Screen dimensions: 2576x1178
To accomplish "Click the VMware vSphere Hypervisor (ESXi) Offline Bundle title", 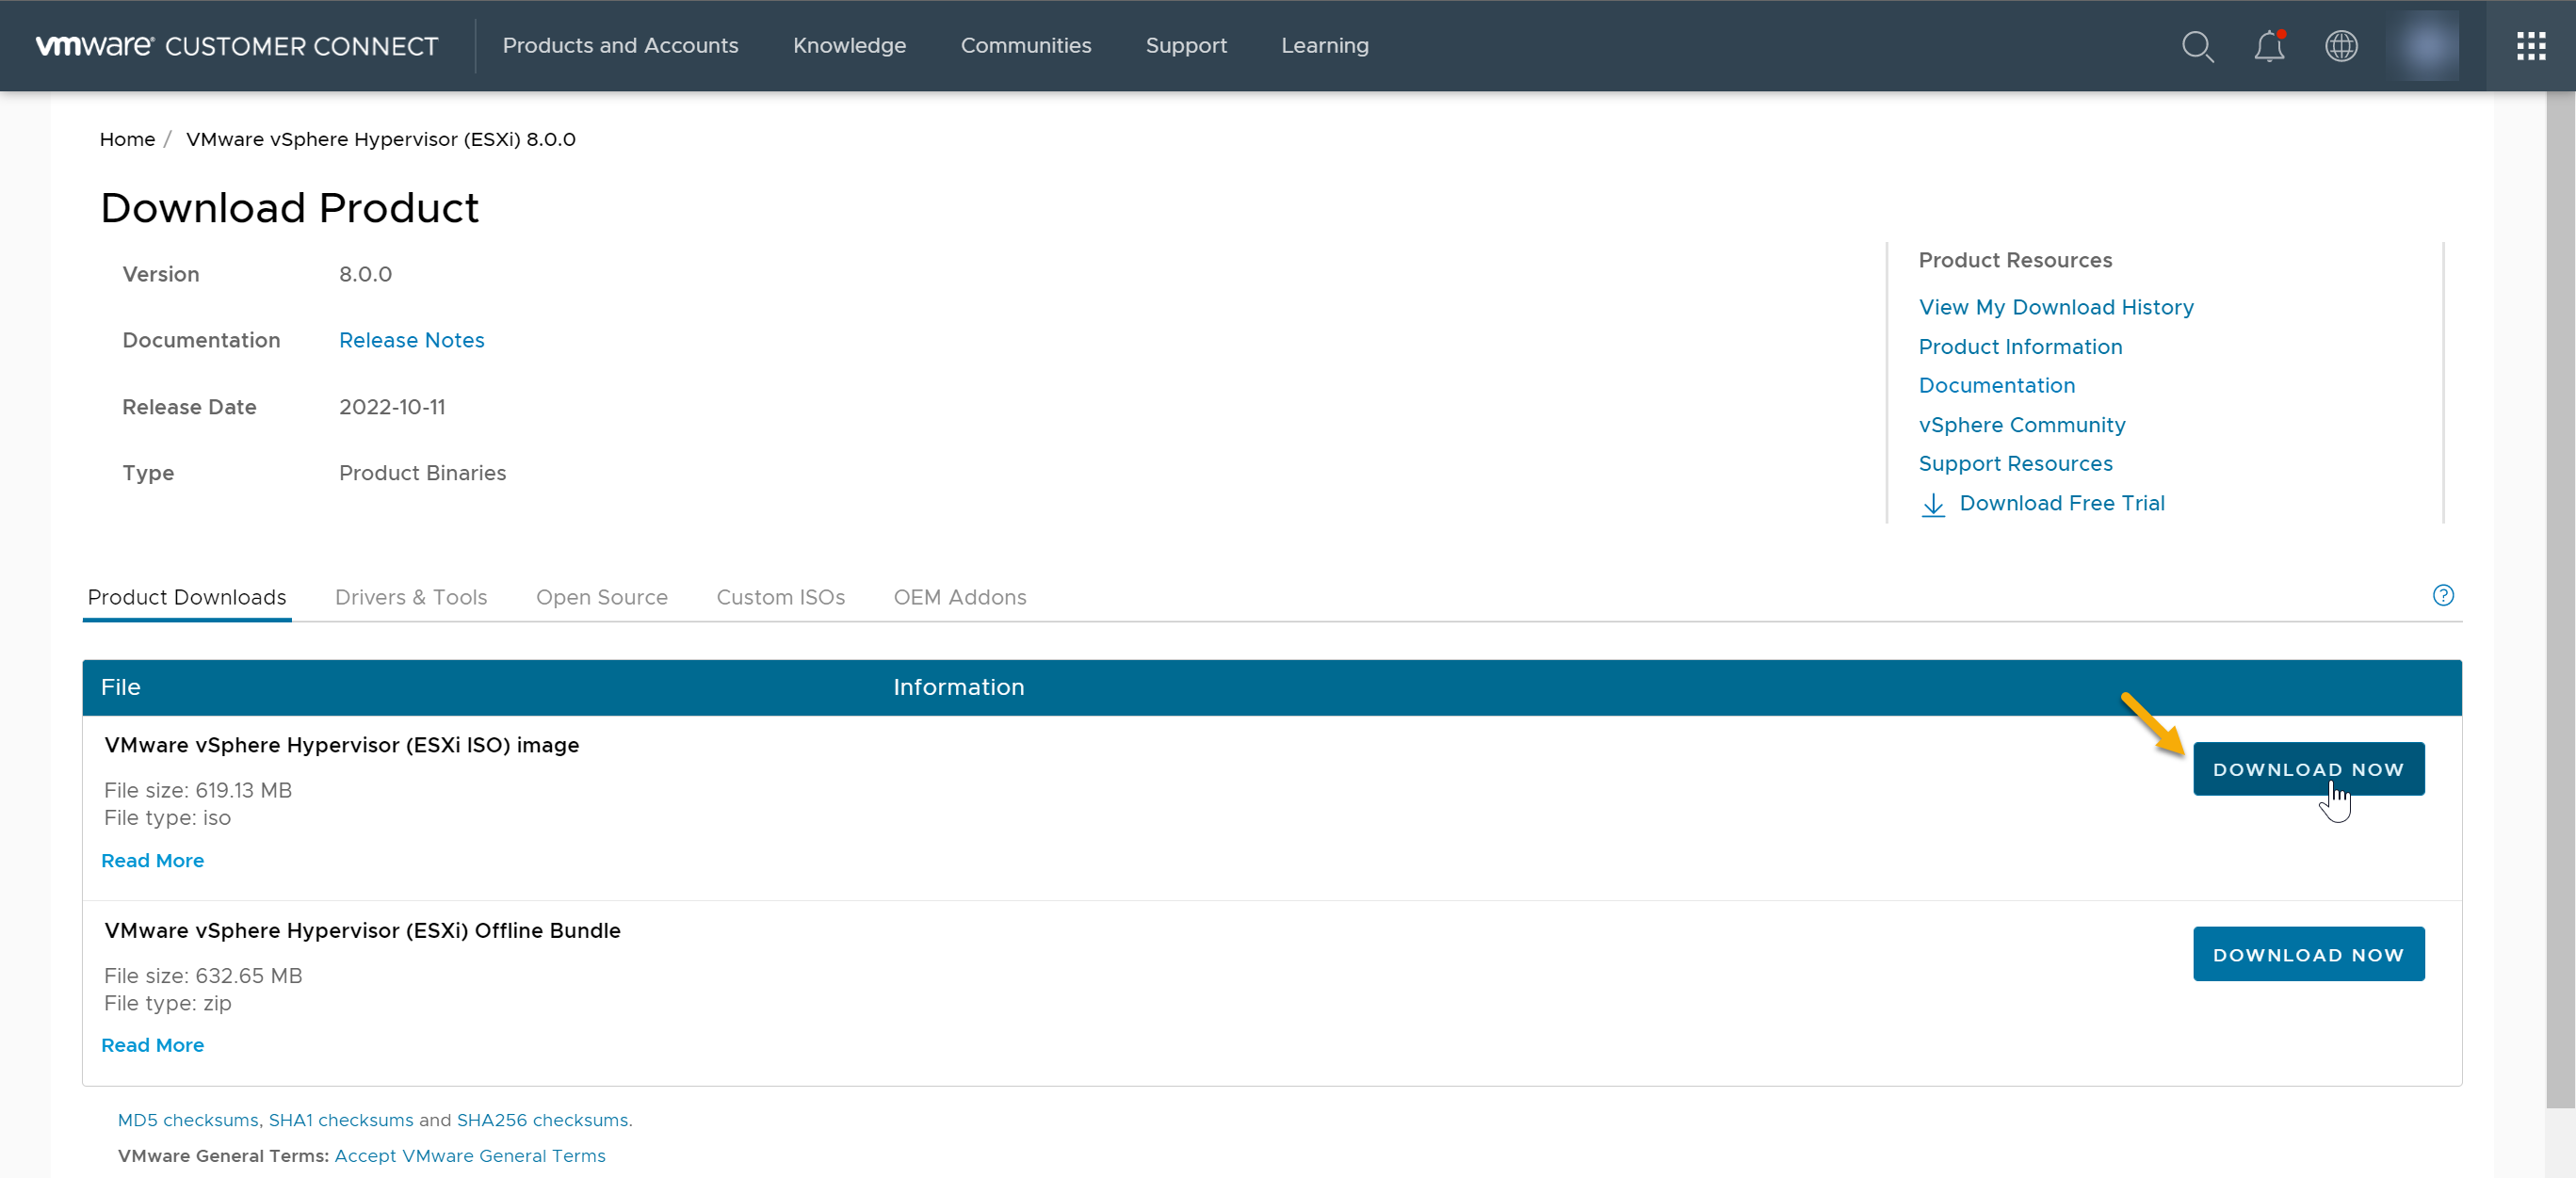I will (362, 931).
